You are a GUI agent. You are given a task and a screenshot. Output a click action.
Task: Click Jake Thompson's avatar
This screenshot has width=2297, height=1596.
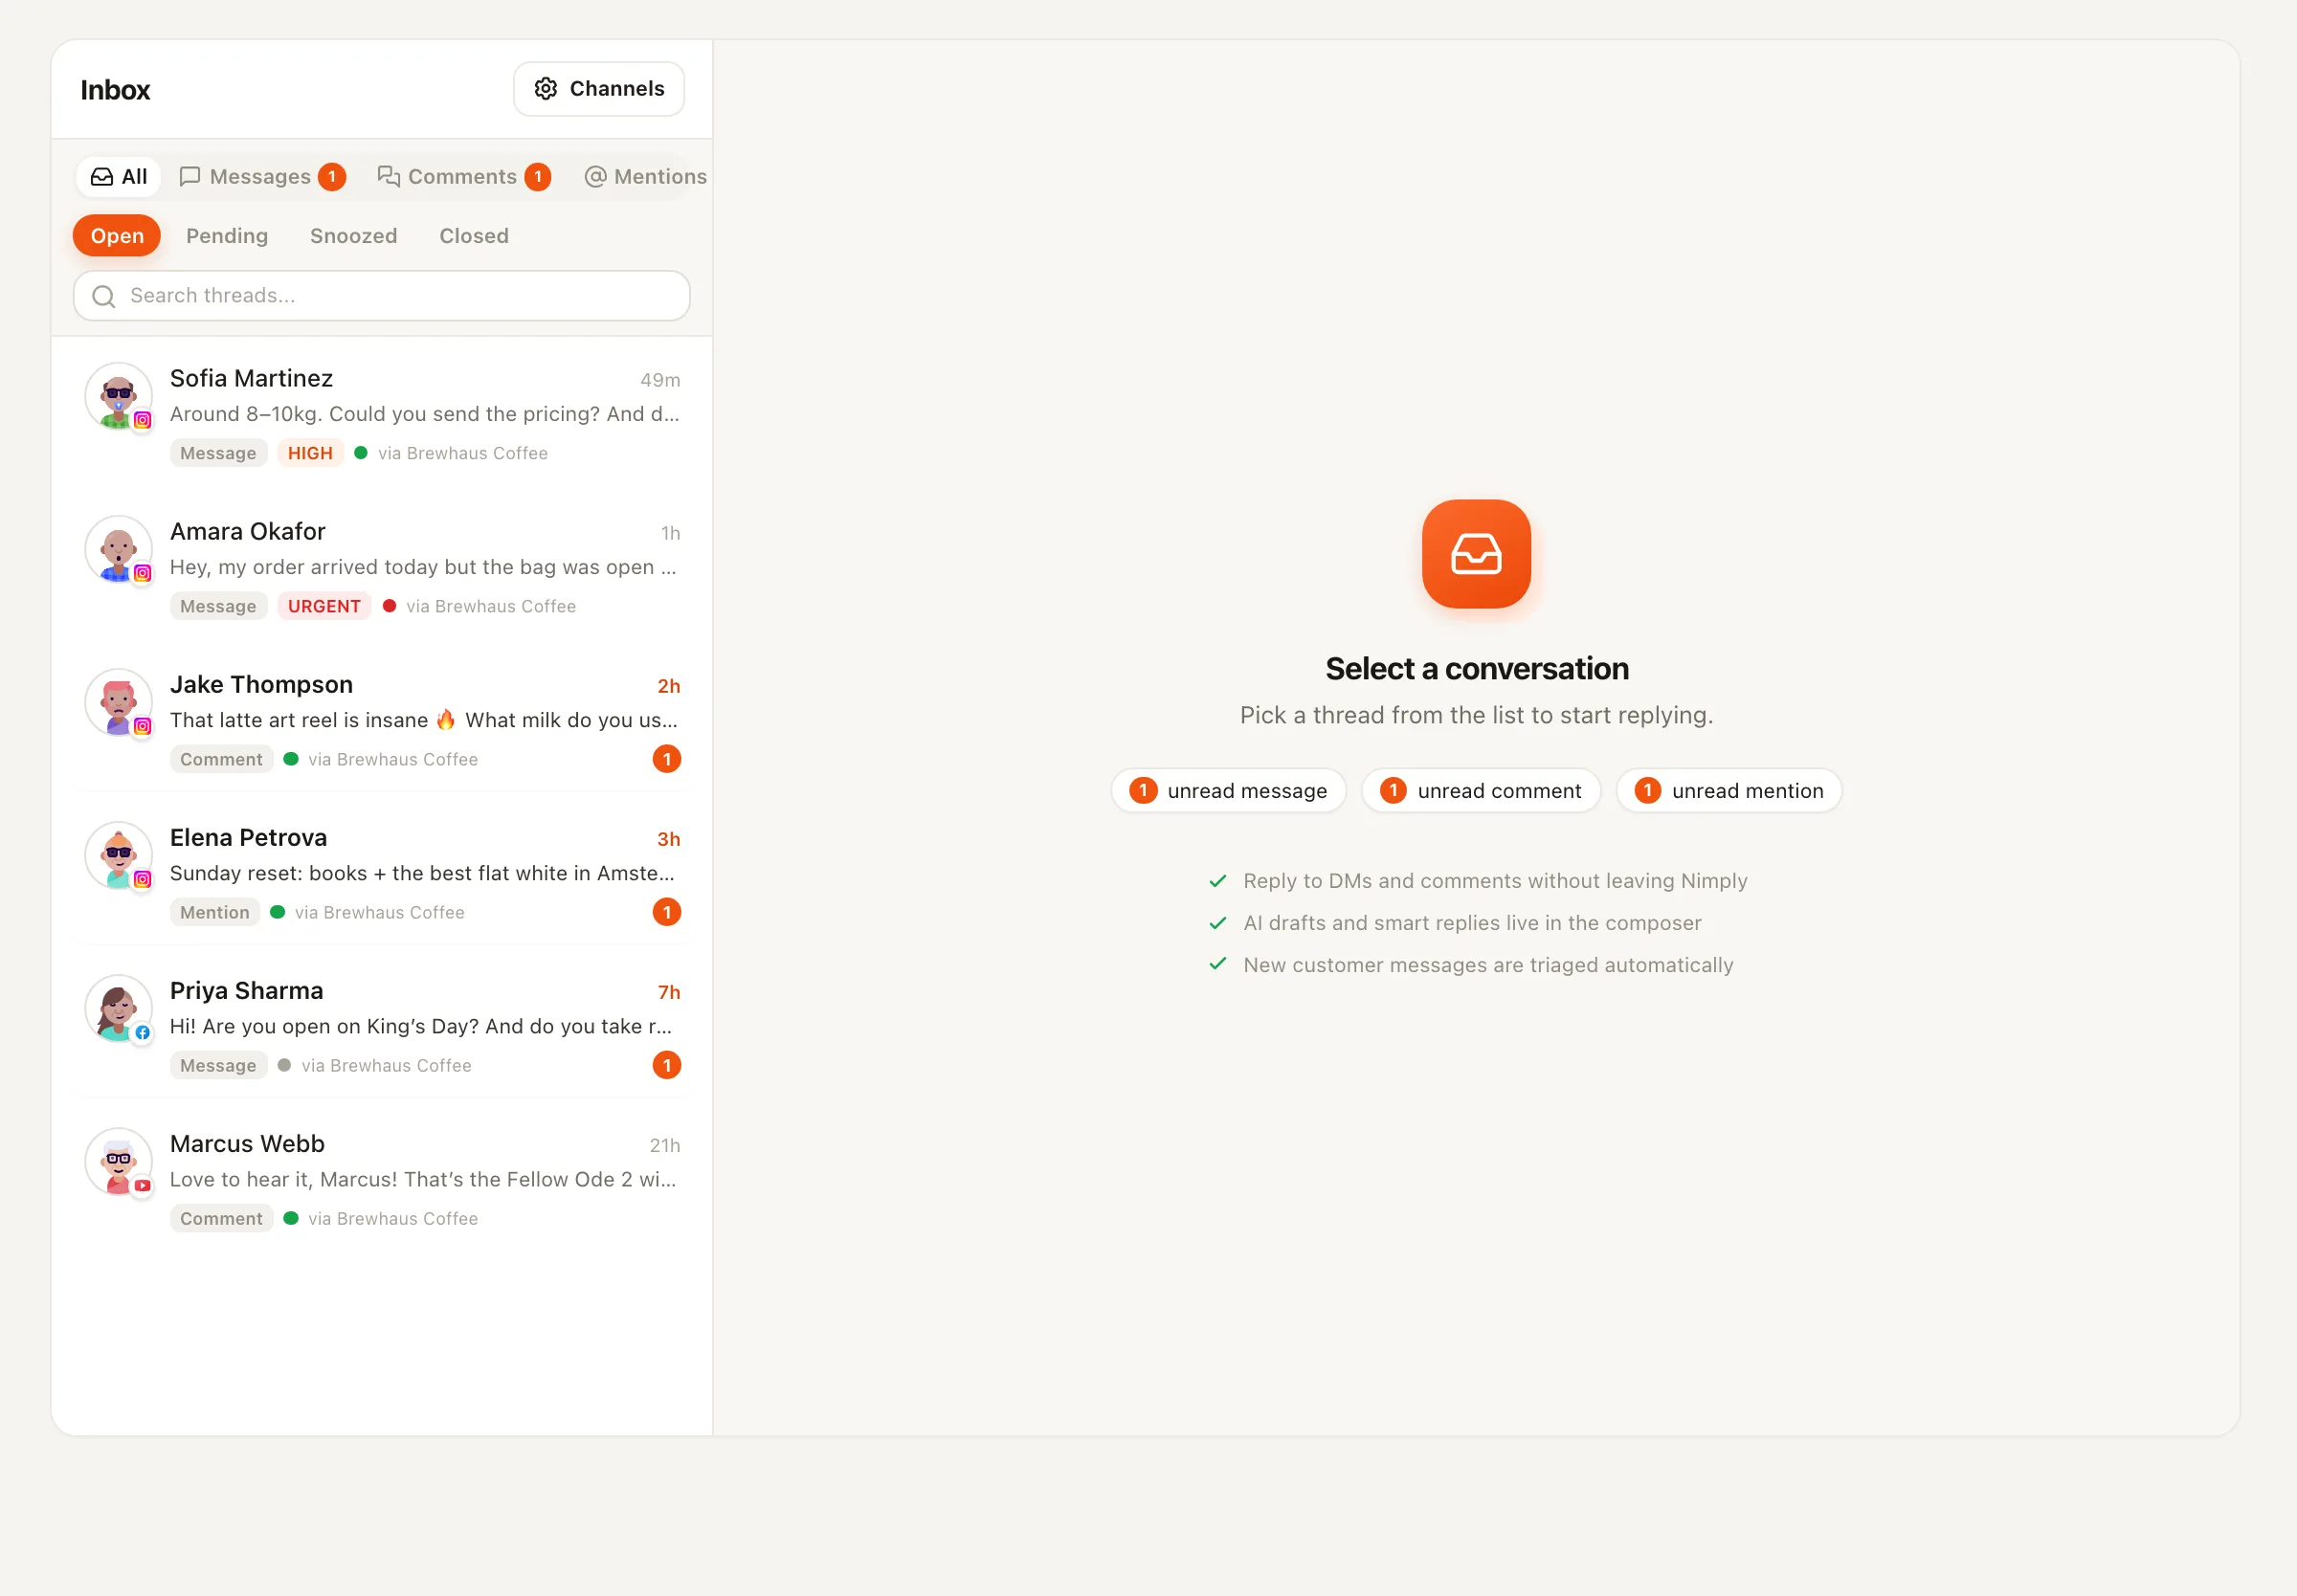click(x=118, y=702)
